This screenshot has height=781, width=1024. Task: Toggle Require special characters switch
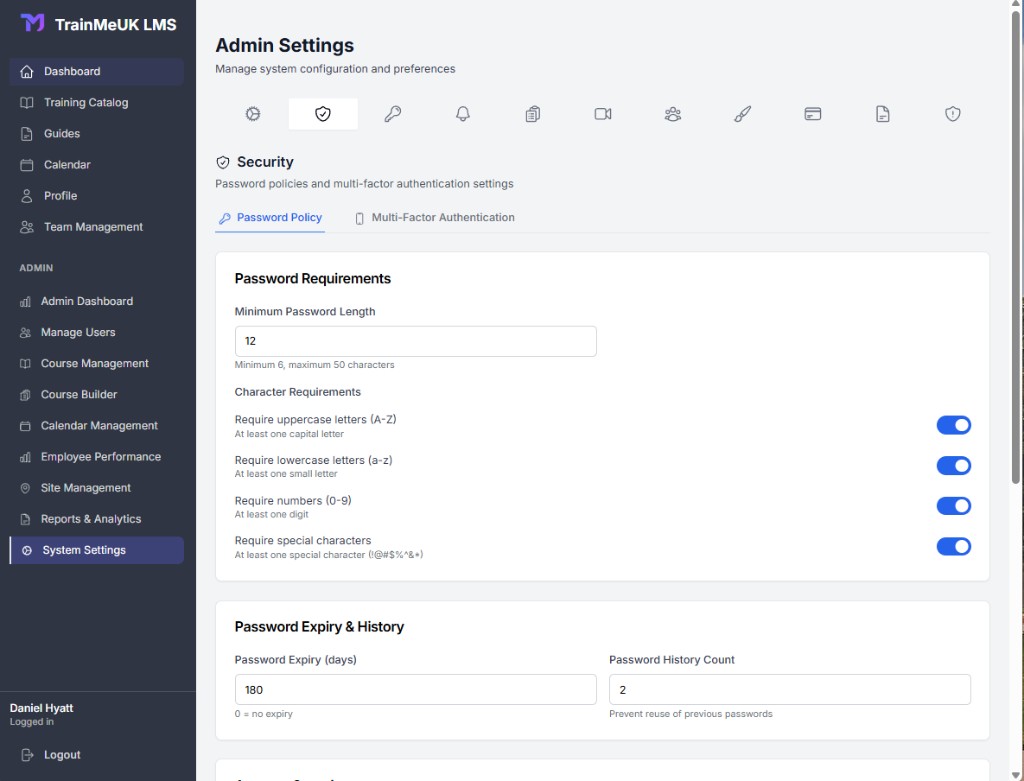click(x=953, y=547)
